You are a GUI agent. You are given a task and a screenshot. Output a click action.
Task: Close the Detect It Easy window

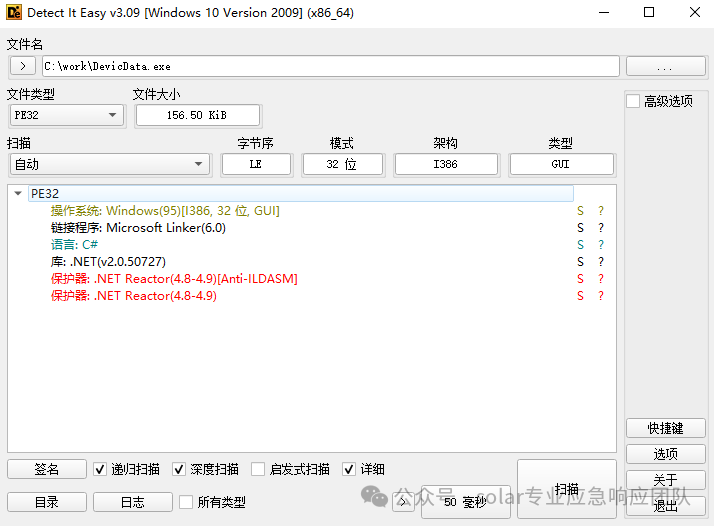click(x=695, y=12)
